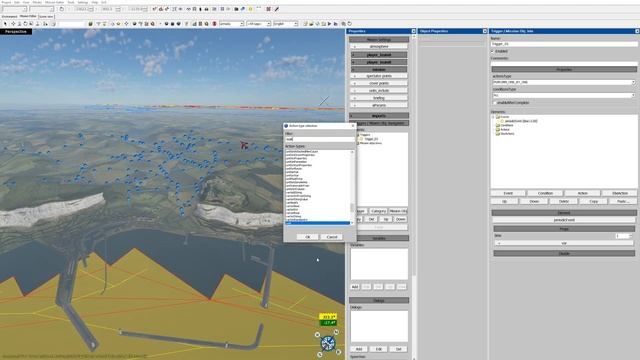The image size is (640, 360).
Task: Click the Condition button in trigger panel
Action: [545, 193]
